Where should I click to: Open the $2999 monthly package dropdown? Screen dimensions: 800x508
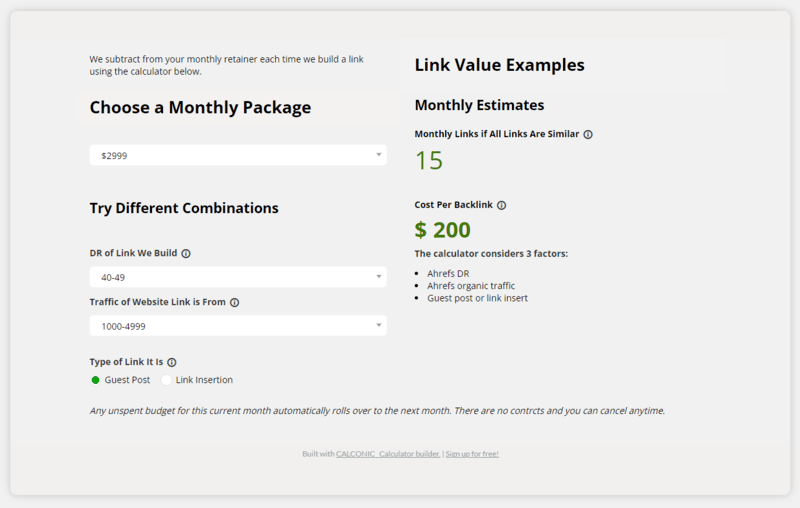point(238,155)
